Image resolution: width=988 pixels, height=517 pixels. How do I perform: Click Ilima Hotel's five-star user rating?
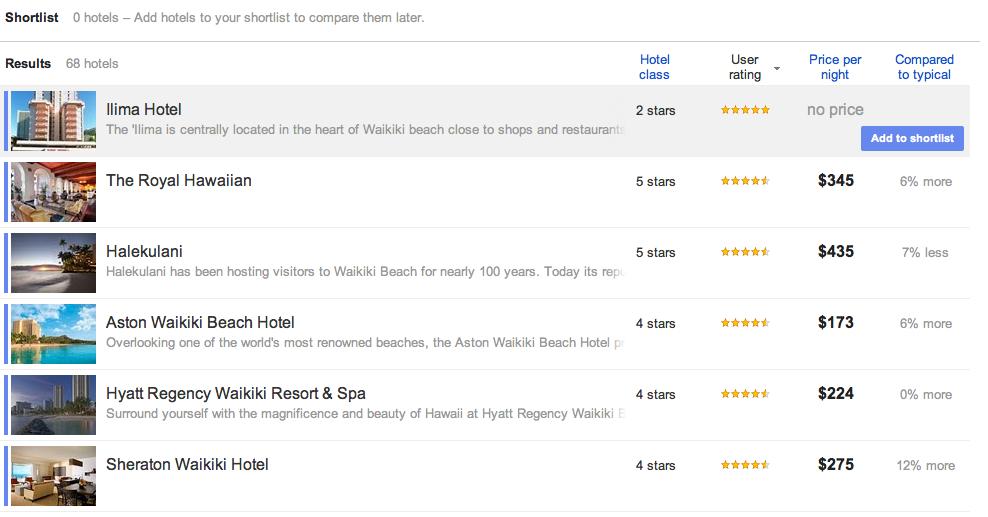coord(745,110)
